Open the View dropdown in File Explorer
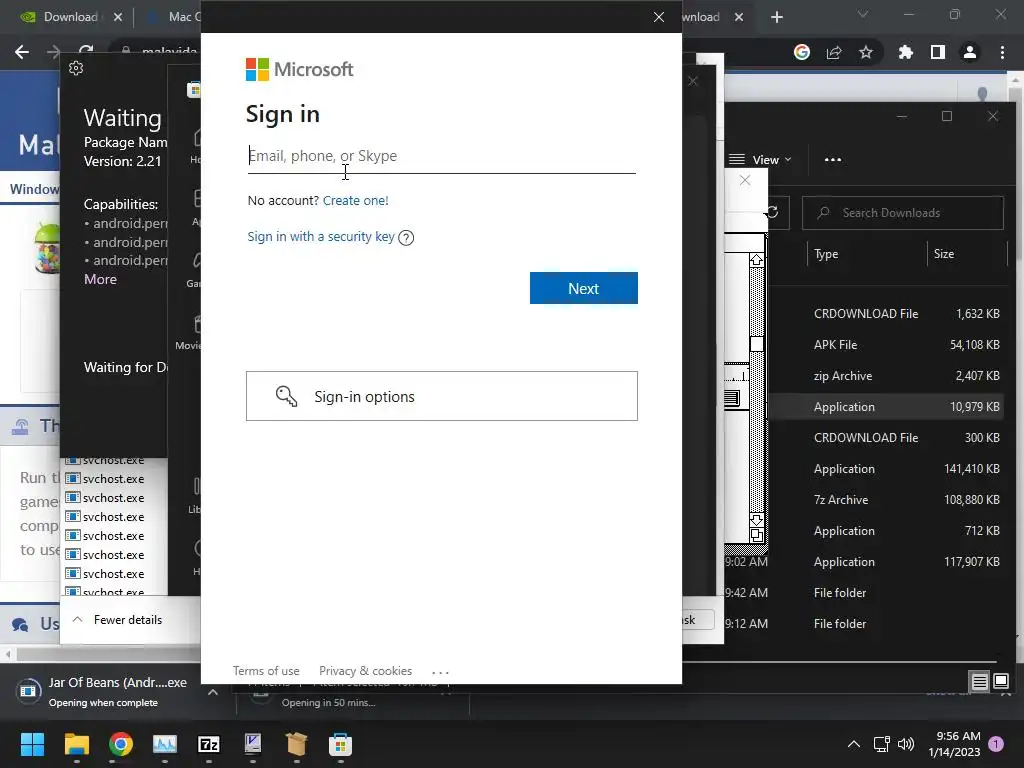 coord(760,159)
